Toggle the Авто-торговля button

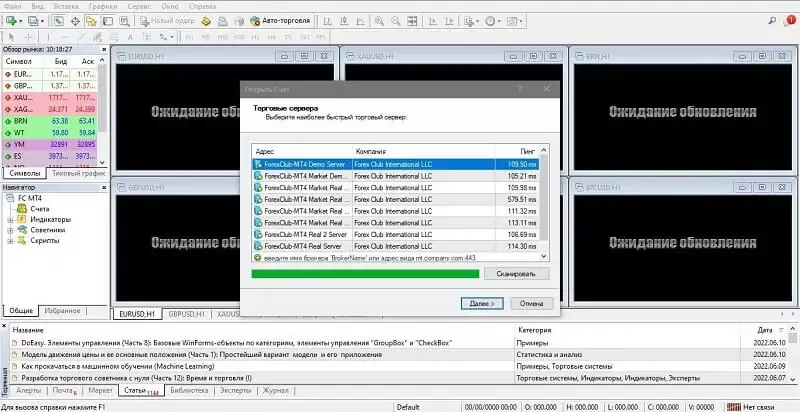pos(280,21)
